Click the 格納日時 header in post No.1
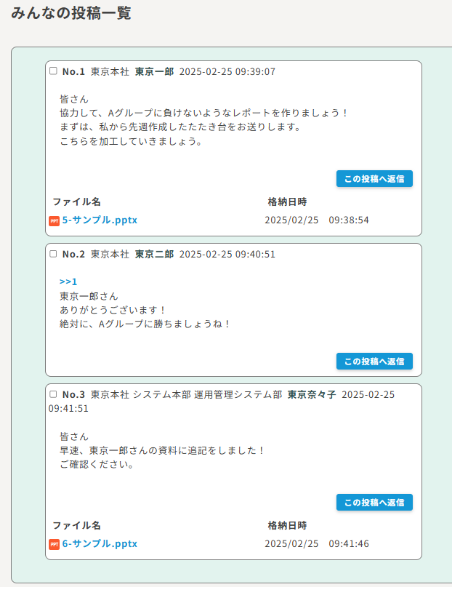The image size is (452, 594). pos(287,202)
